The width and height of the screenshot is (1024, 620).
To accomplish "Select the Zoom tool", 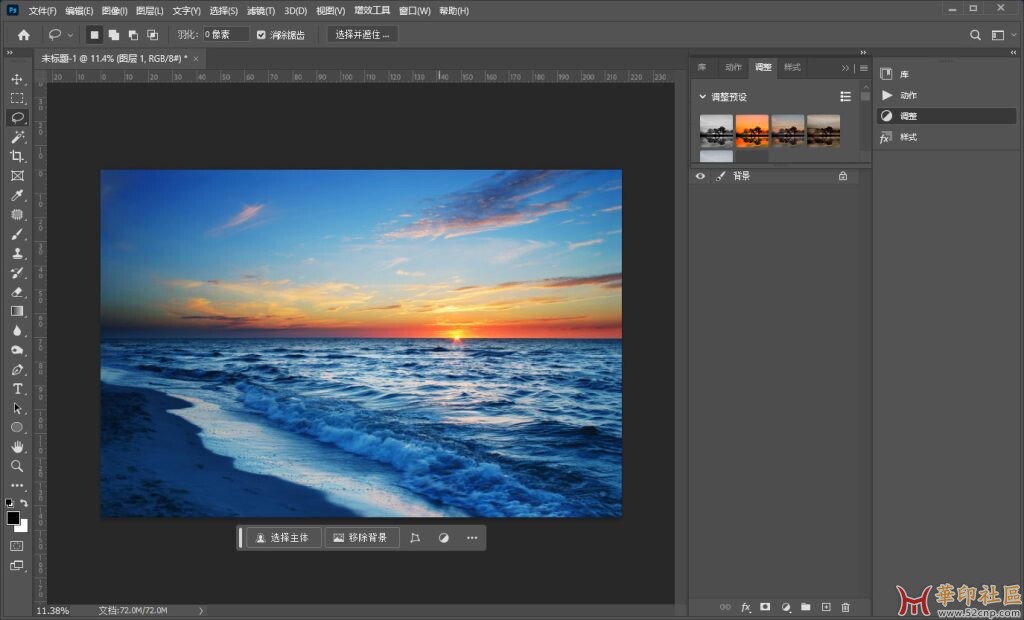I will [17, 466].
